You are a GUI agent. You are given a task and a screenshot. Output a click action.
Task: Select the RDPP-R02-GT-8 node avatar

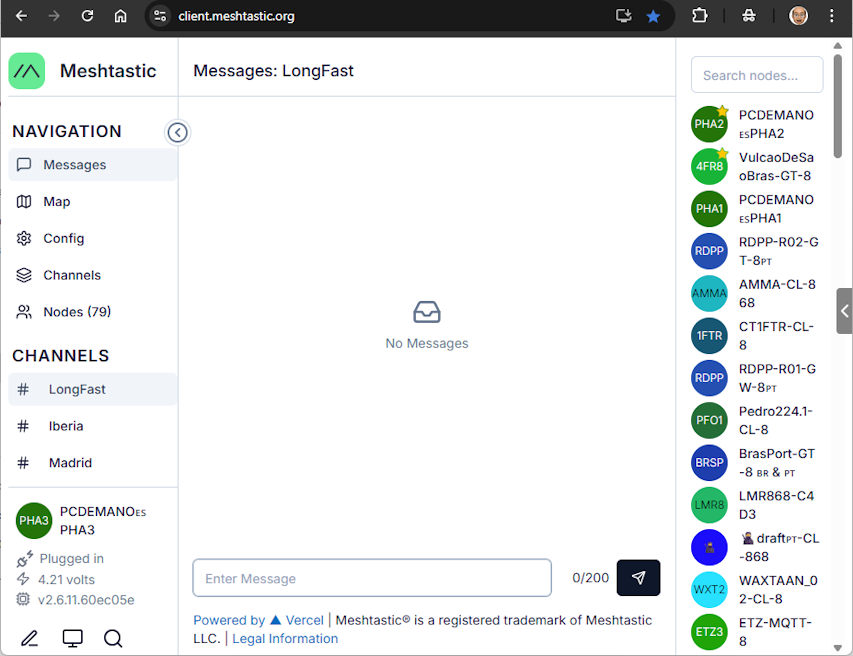pyautogui.click(x=709, y=251)
